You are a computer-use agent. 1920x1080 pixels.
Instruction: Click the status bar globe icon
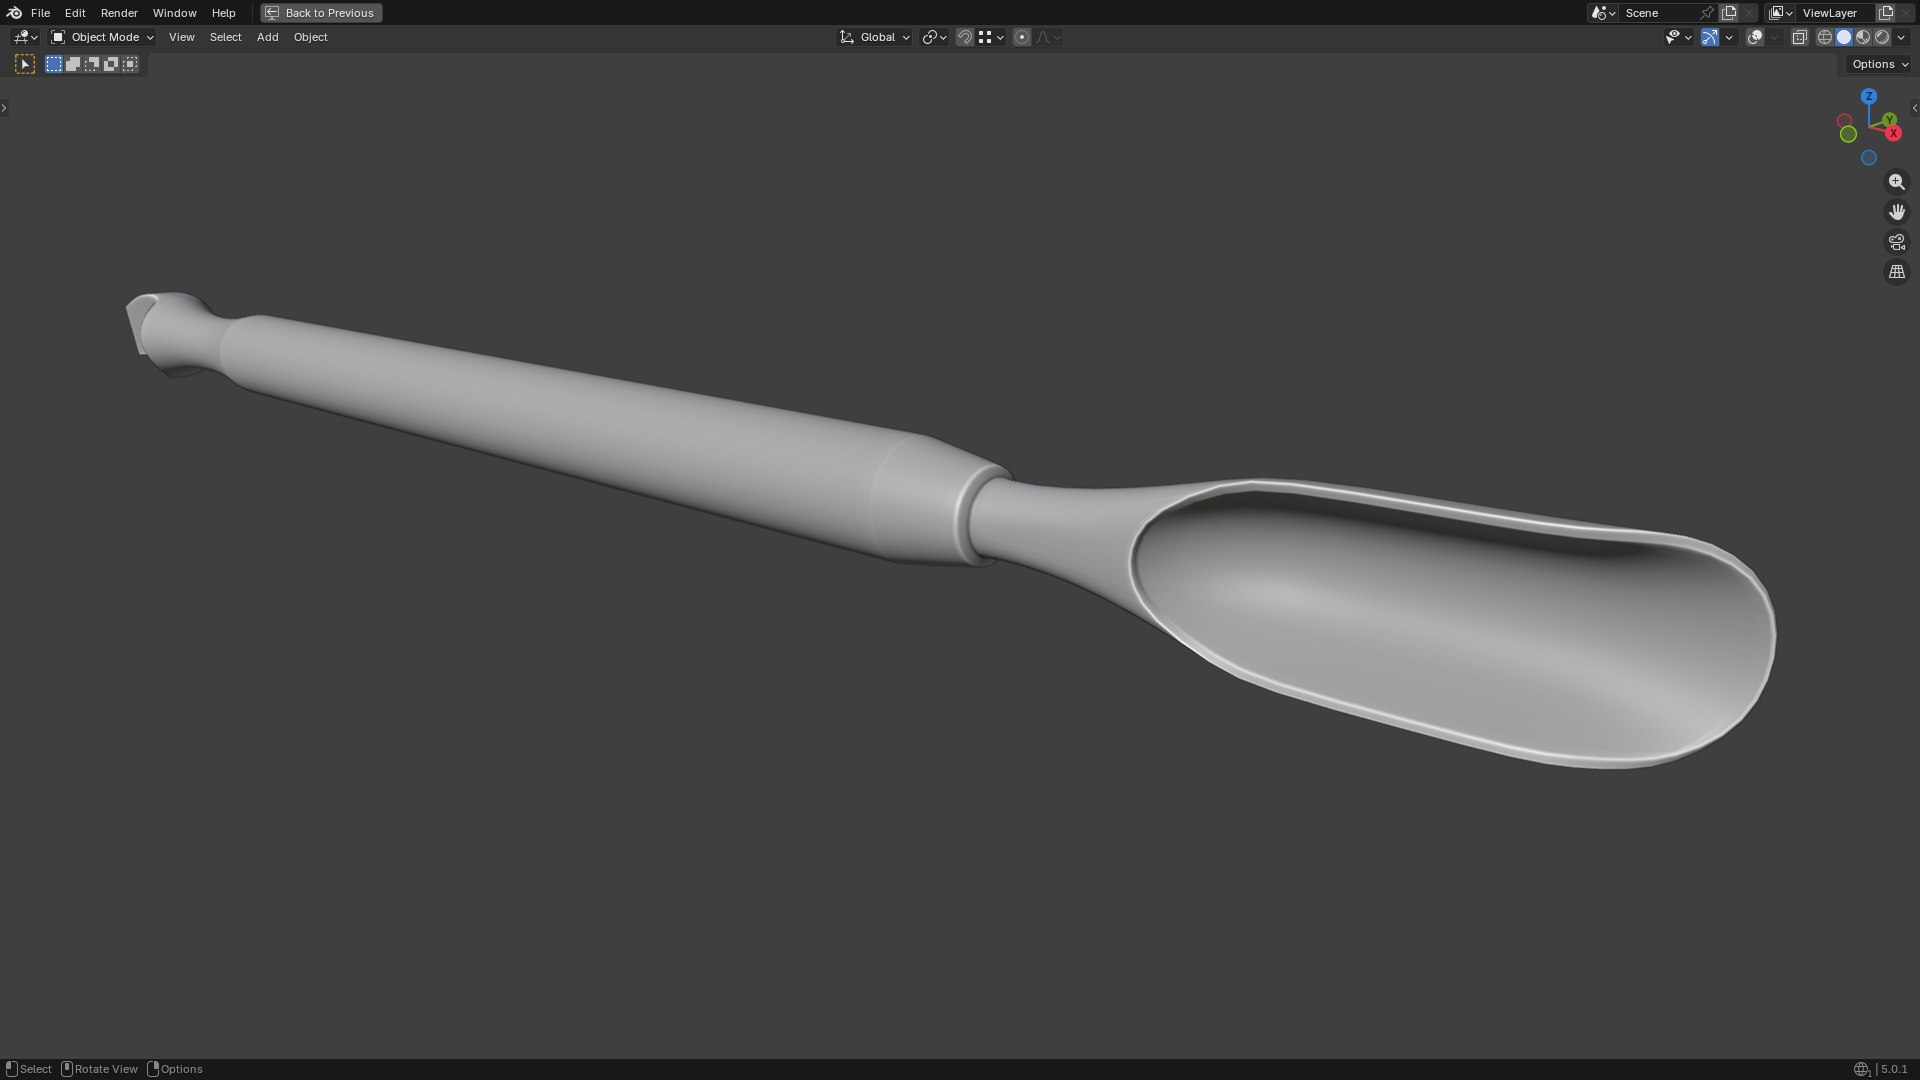pyautogui.click(x=1861, y=1069)
